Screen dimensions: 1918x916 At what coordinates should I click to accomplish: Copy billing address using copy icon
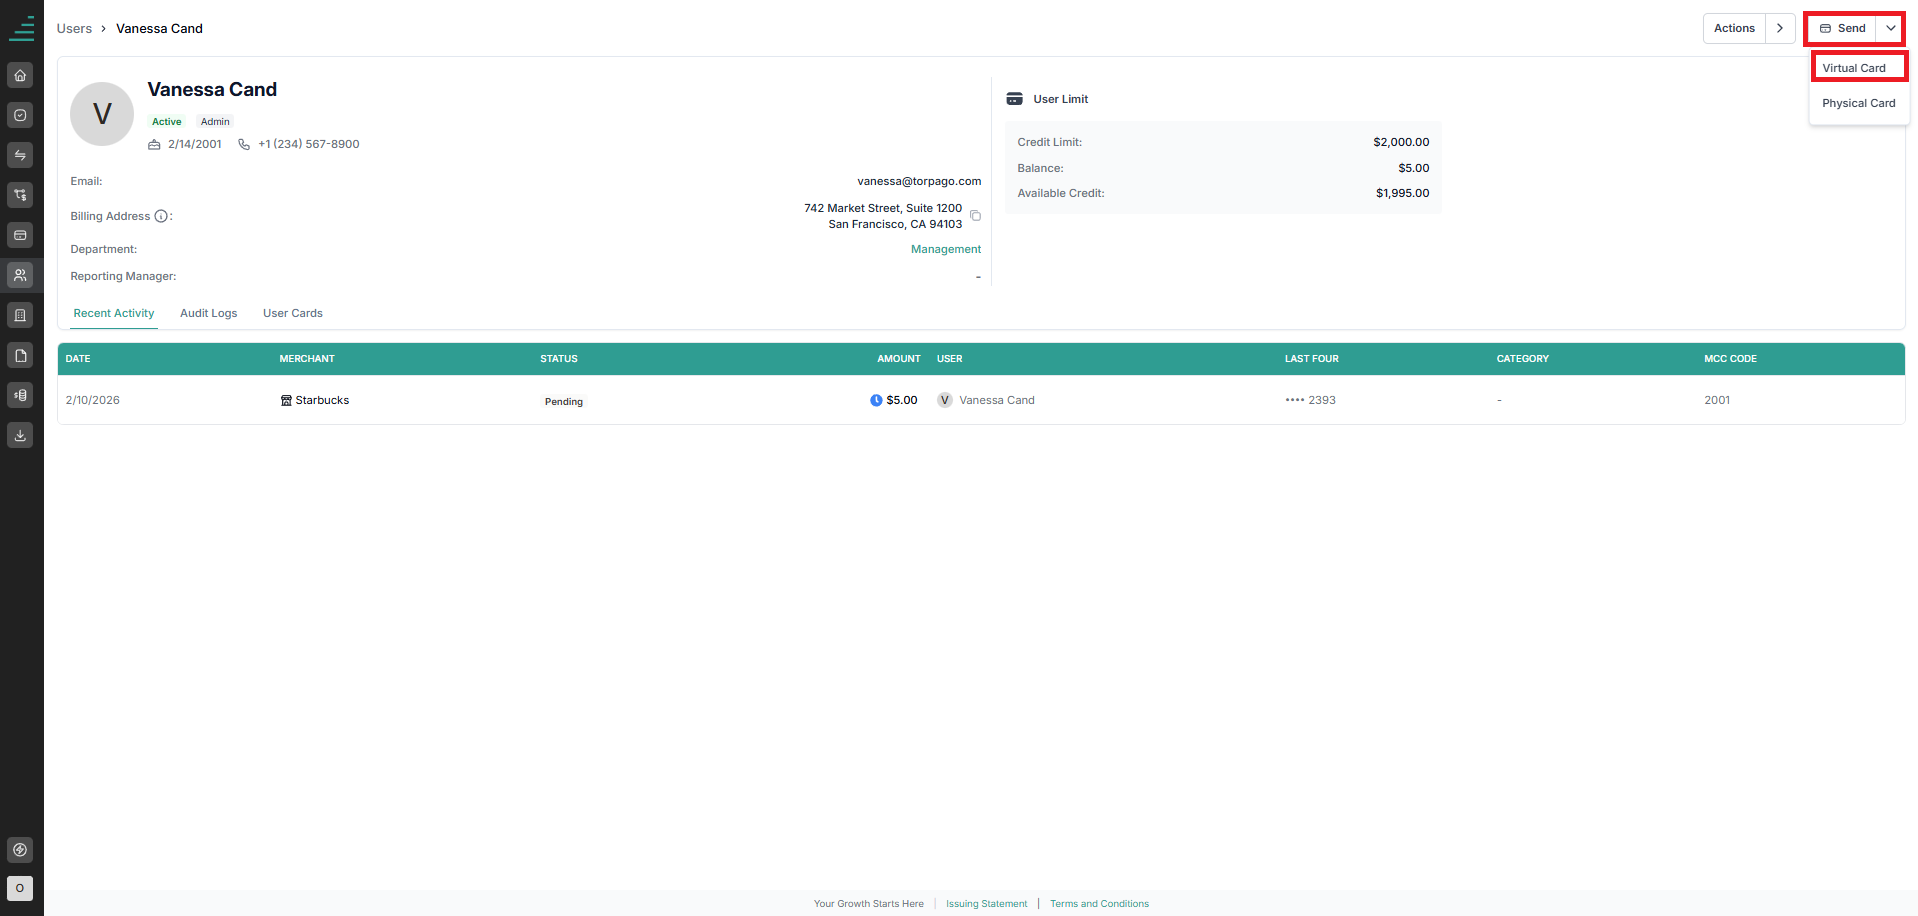point(975,216)
